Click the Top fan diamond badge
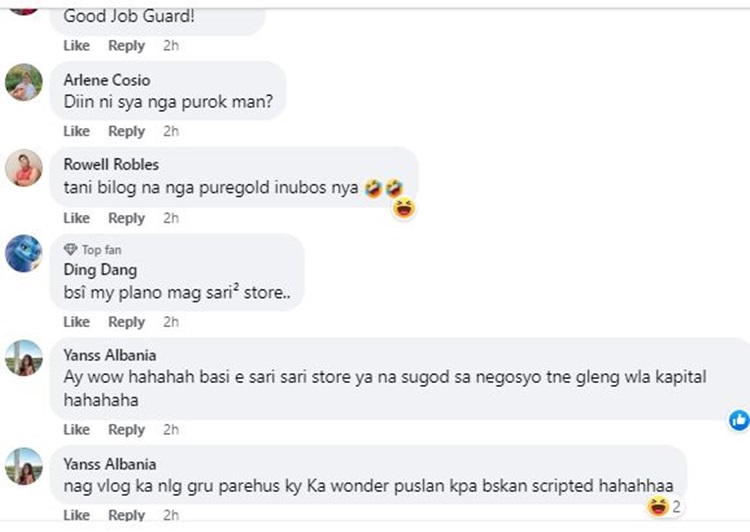The image size is (750, 532). point(70,250)
